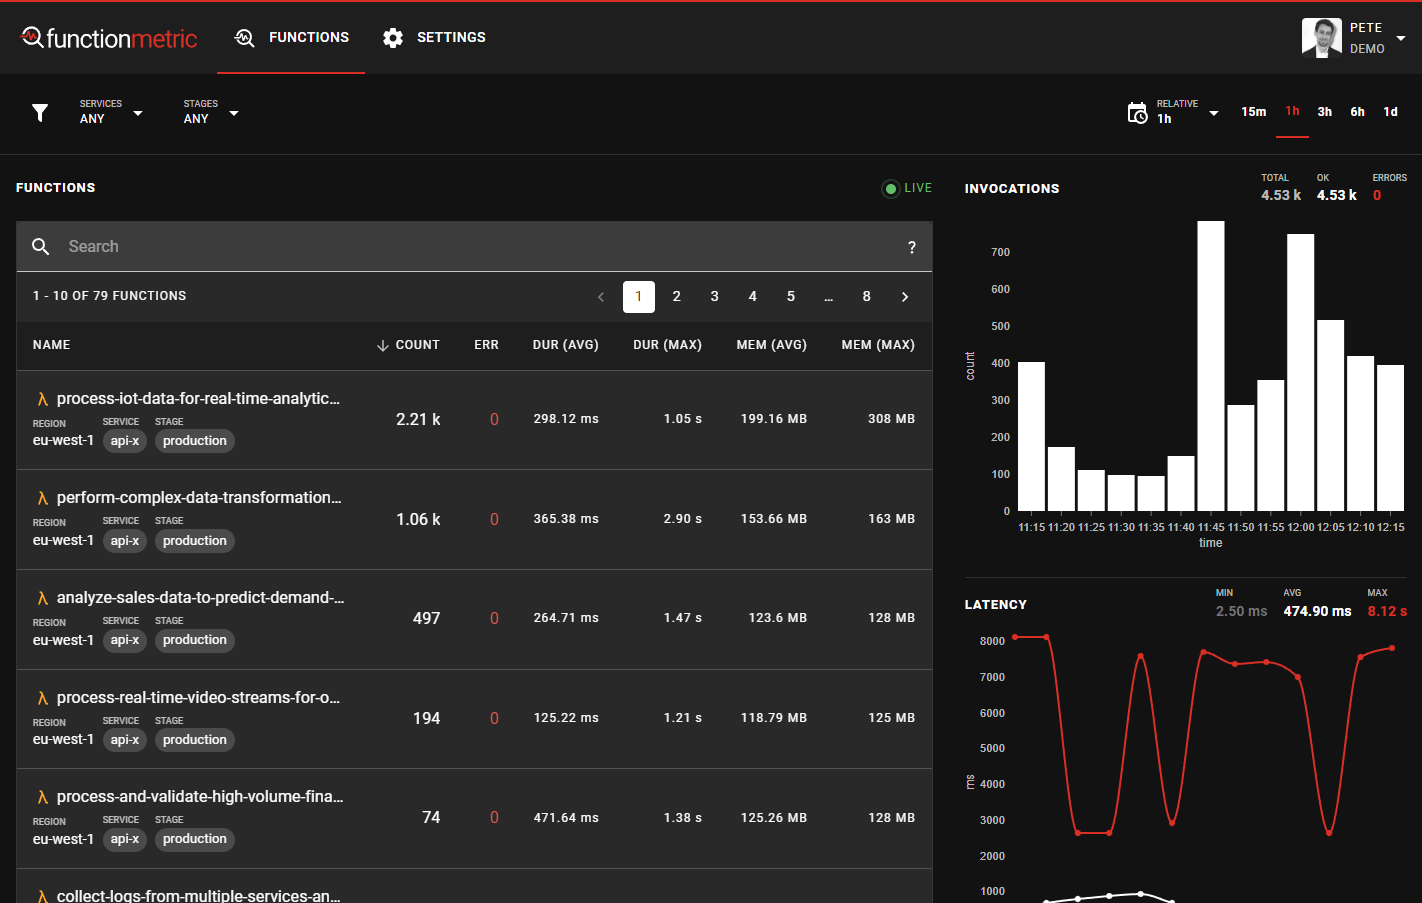Viewport: 1422px width, 903px height.
Task: Click api-x chip in process-iot-data row
Action: (125, 441)
